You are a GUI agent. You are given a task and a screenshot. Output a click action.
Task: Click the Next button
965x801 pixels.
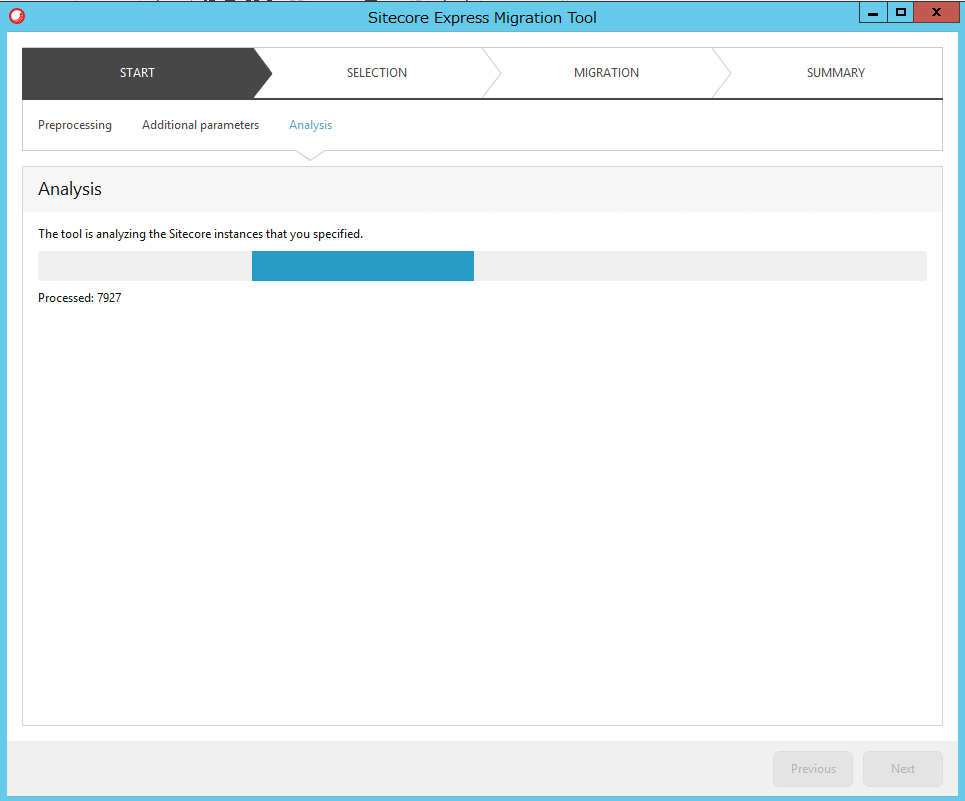903,768
